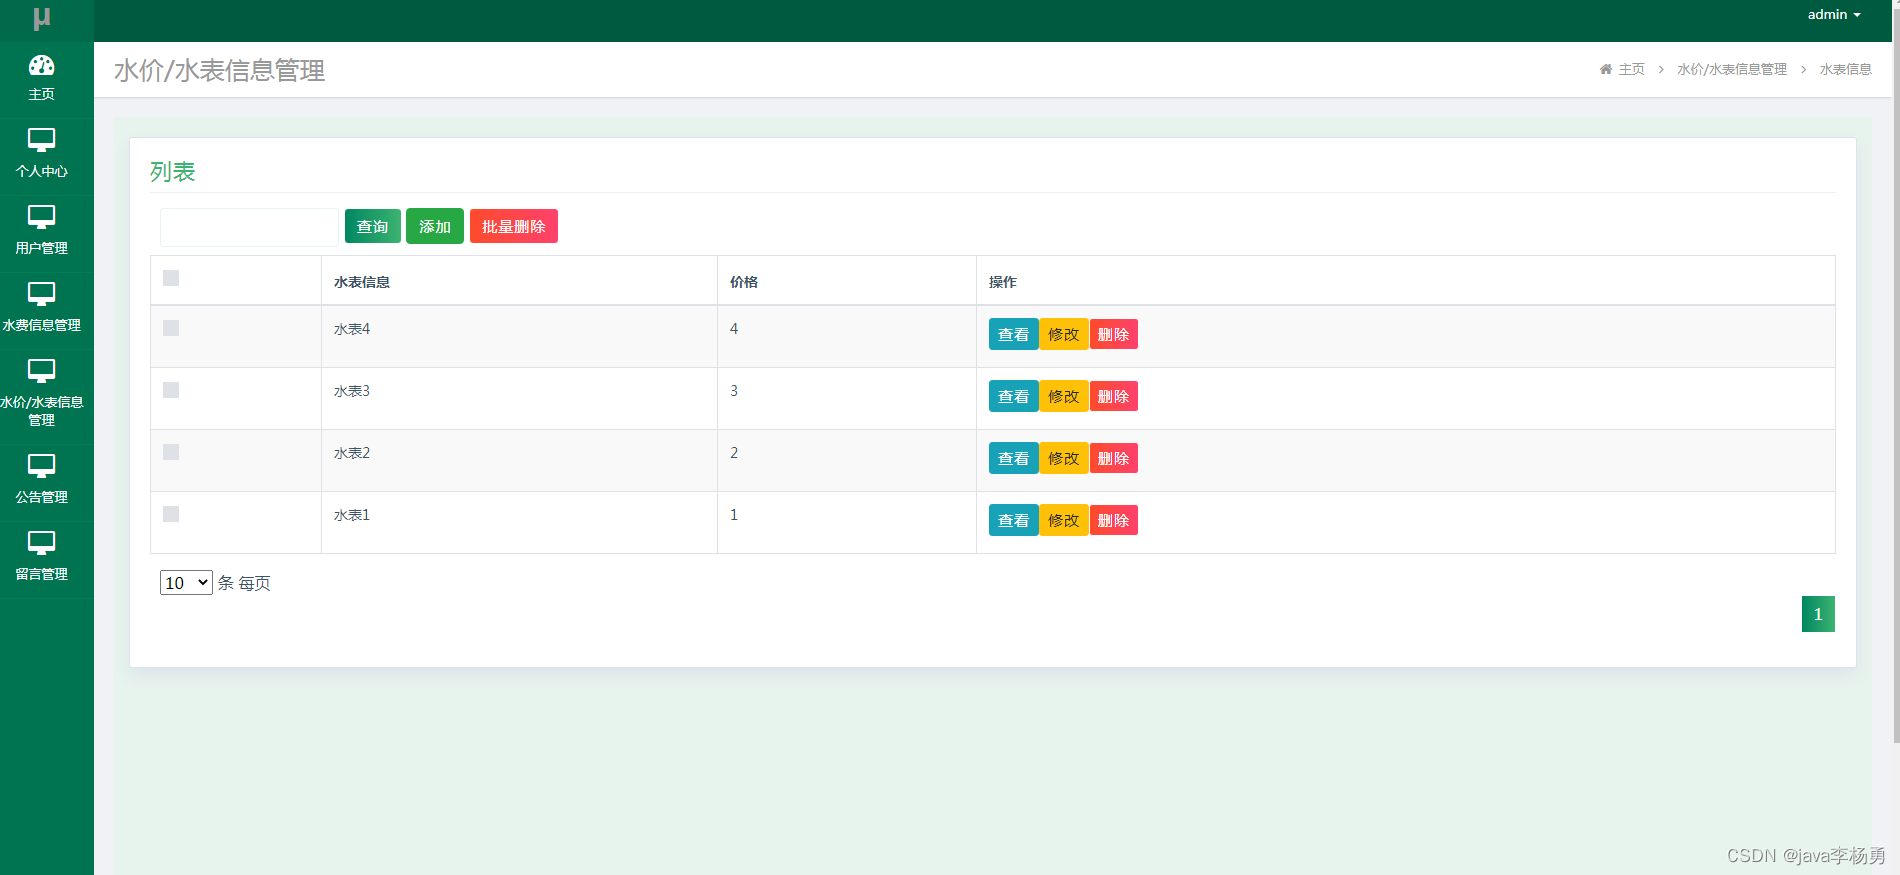The height and width of the screenshot is (875, 1900).
Task: Click the 列表 panel heading
Action: coord(173,172)
